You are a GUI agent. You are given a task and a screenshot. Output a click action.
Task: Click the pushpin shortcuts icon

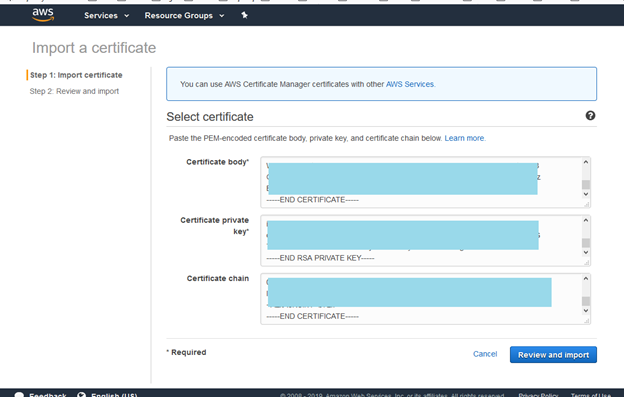(244, 15)
